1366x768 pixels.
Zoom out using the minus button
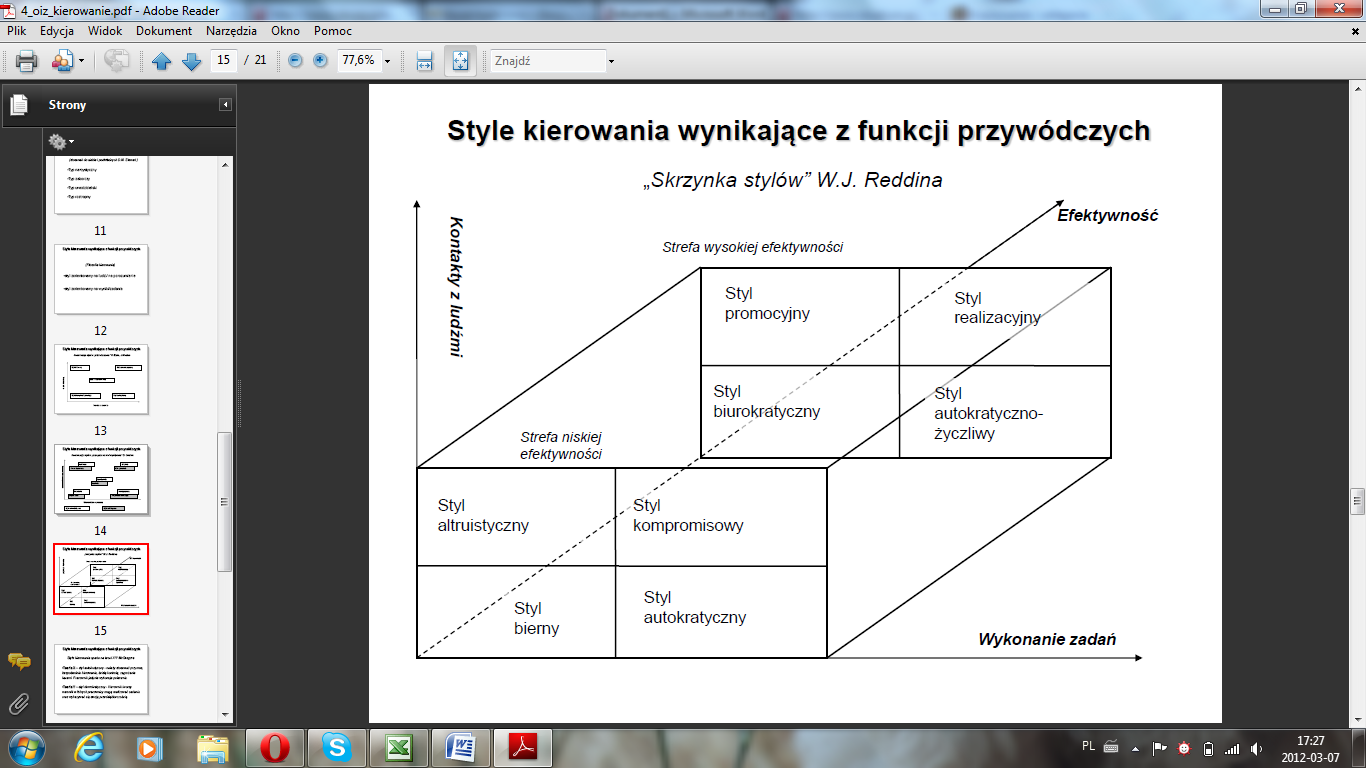pos(295,61)
